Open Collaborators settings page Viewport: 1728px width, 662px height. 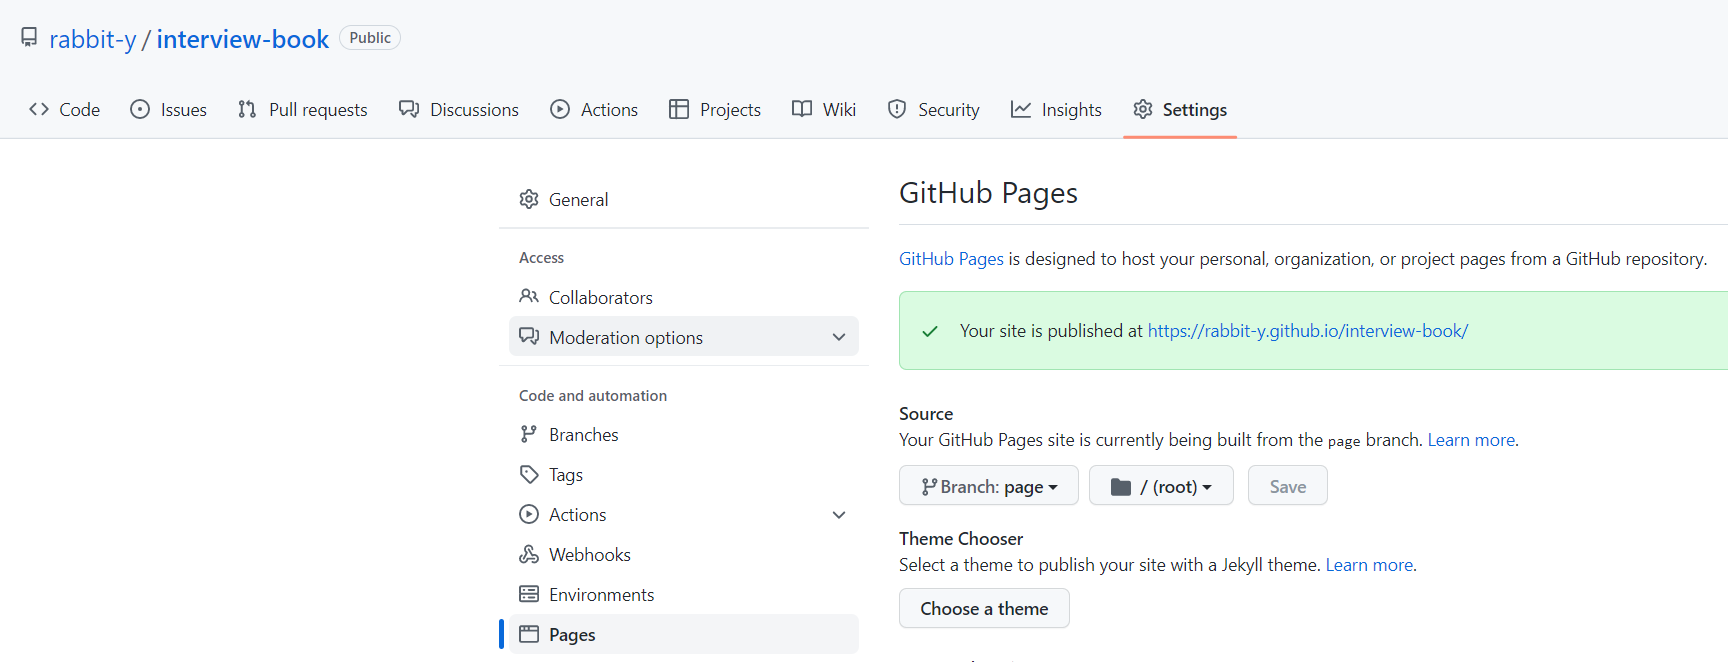tap(600, 298)
